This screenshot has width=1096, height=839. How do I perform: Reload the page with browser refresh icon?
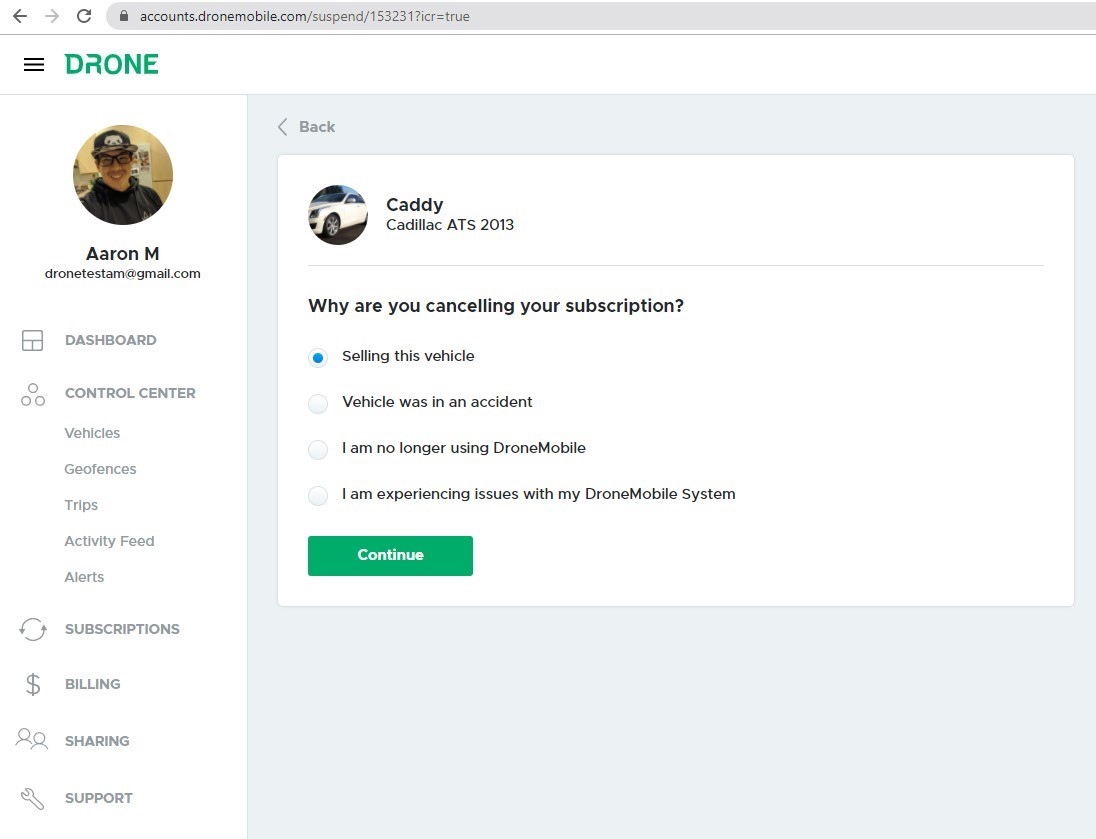pos(84,16)
